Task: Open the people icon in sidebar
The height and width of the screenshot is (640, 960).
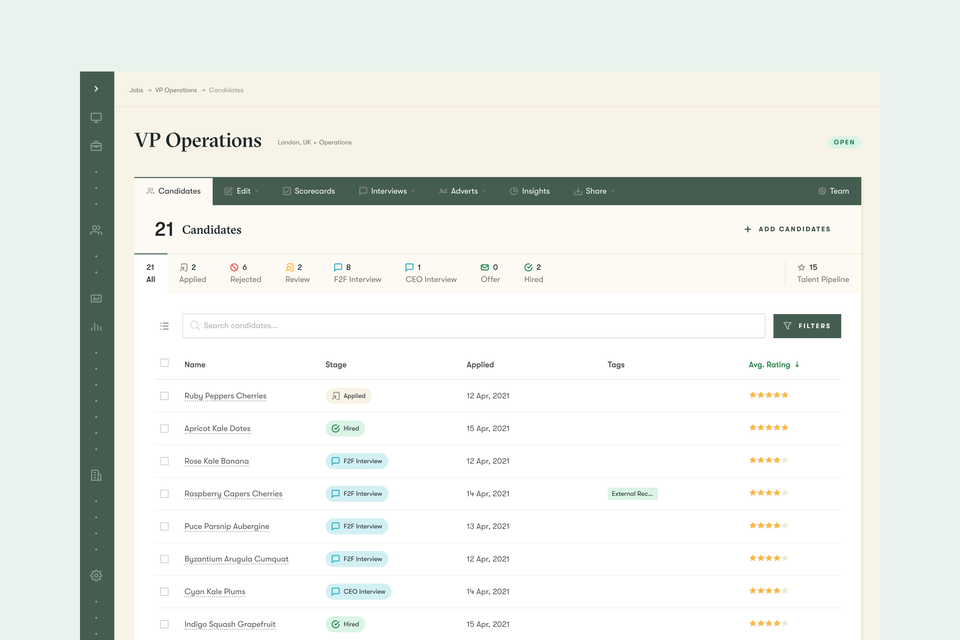Action: click(96, 230)
